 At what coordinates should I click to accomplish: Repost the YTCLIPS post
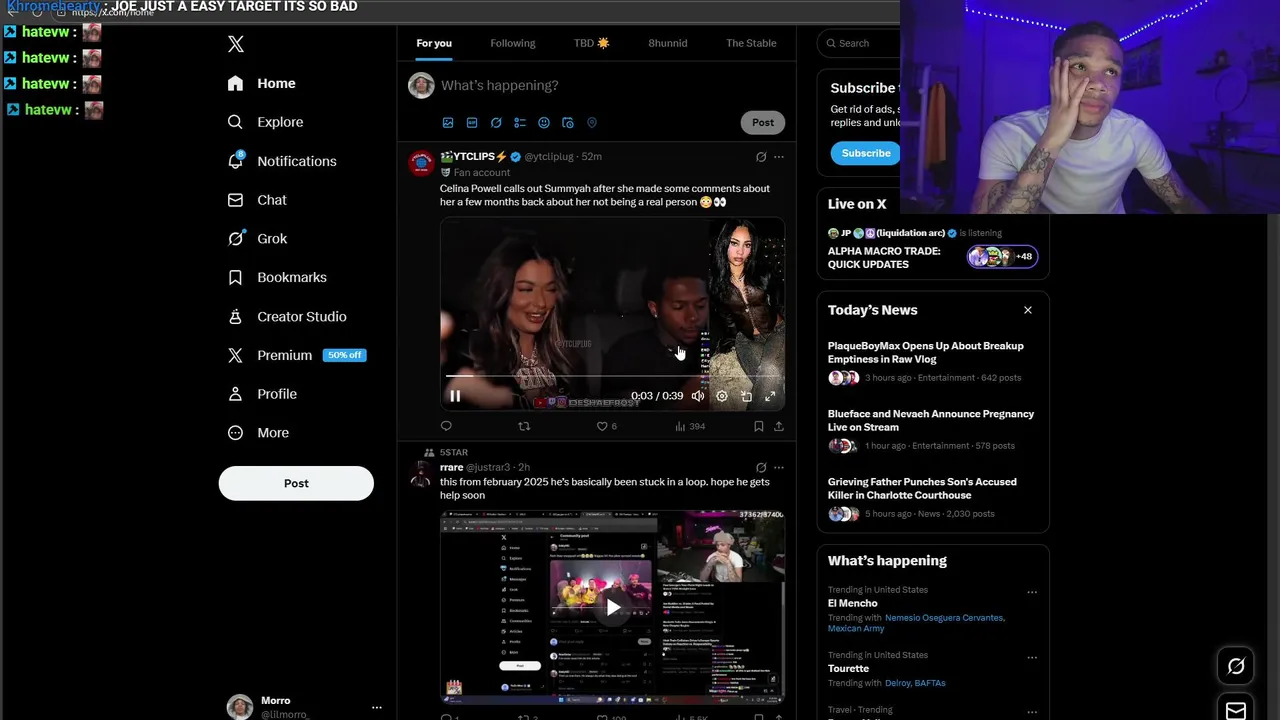point(524,426)
